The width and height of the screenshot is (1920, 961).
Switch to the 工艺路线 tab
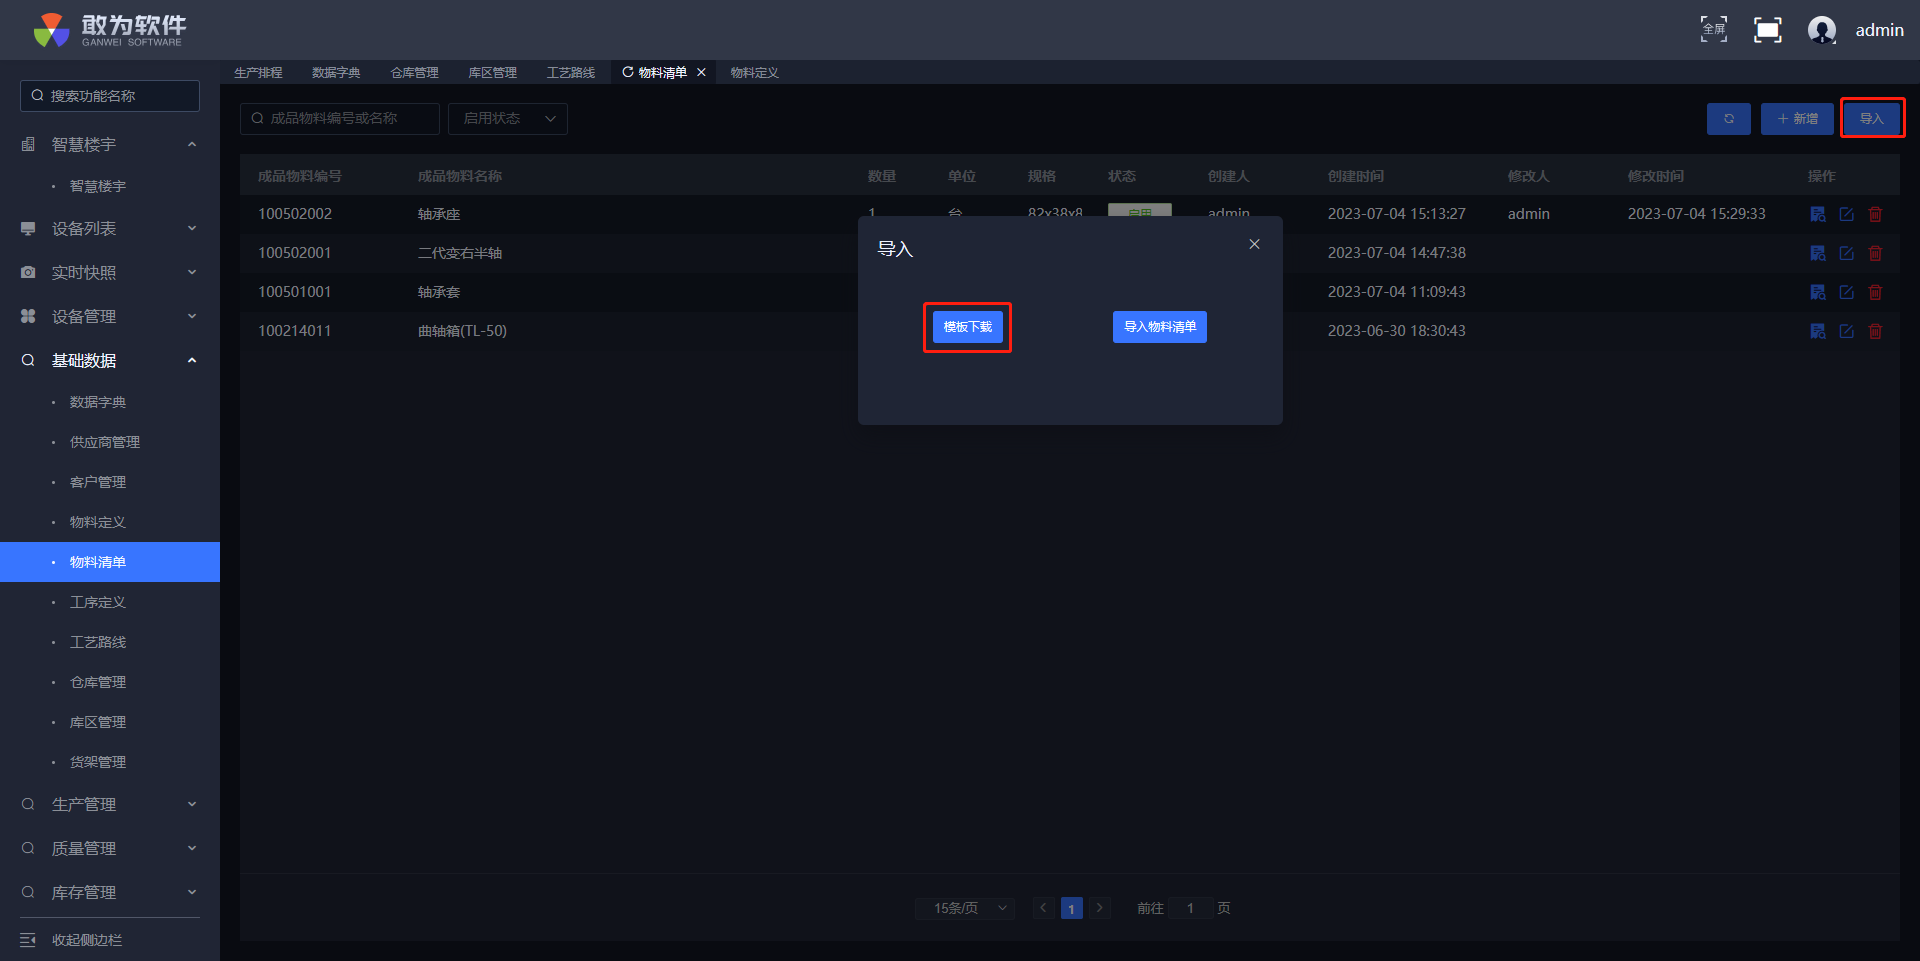(570, 73)
